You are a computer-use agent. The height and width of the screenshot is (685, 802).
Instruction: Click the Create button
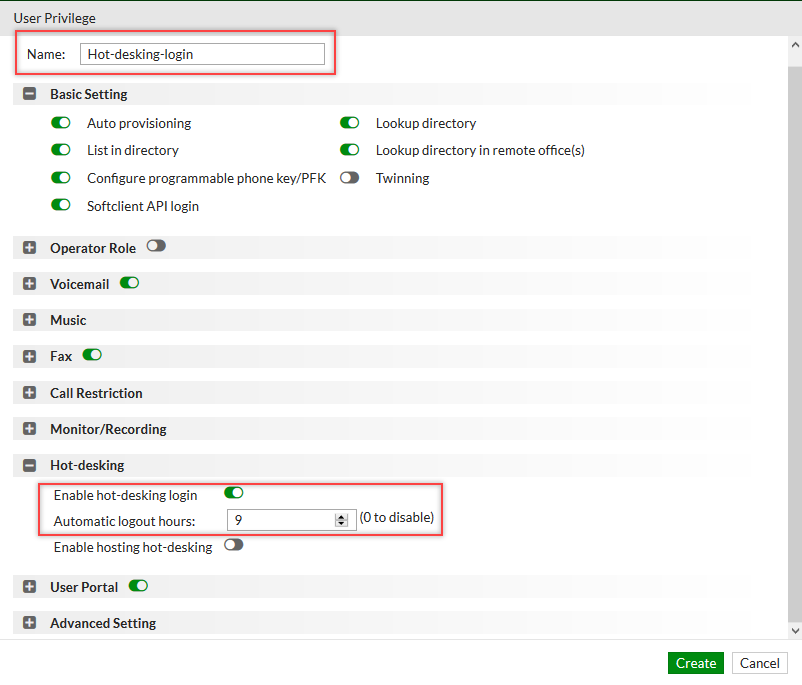[x=695, y=663]
